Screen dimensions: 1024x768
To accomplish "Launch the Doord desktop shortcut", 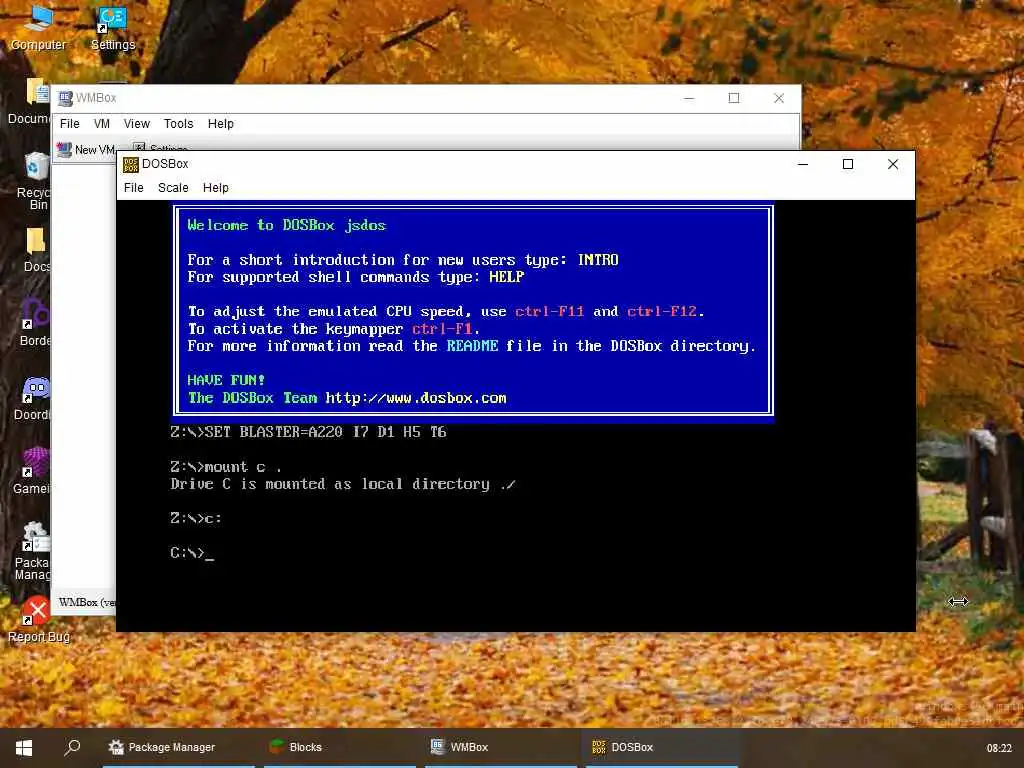I will click(x=33, y=398).
